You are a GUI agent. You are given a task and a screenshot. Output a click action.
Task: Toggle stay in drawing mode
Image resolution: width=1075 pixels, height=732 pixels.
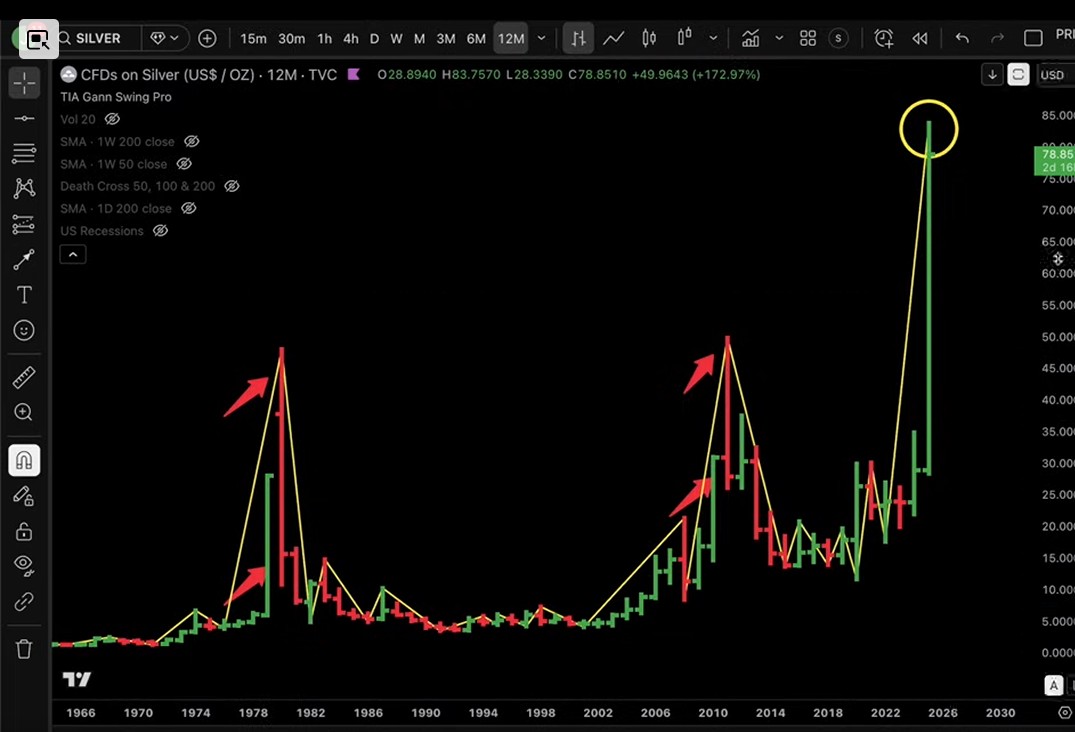[x=24, y=496]
